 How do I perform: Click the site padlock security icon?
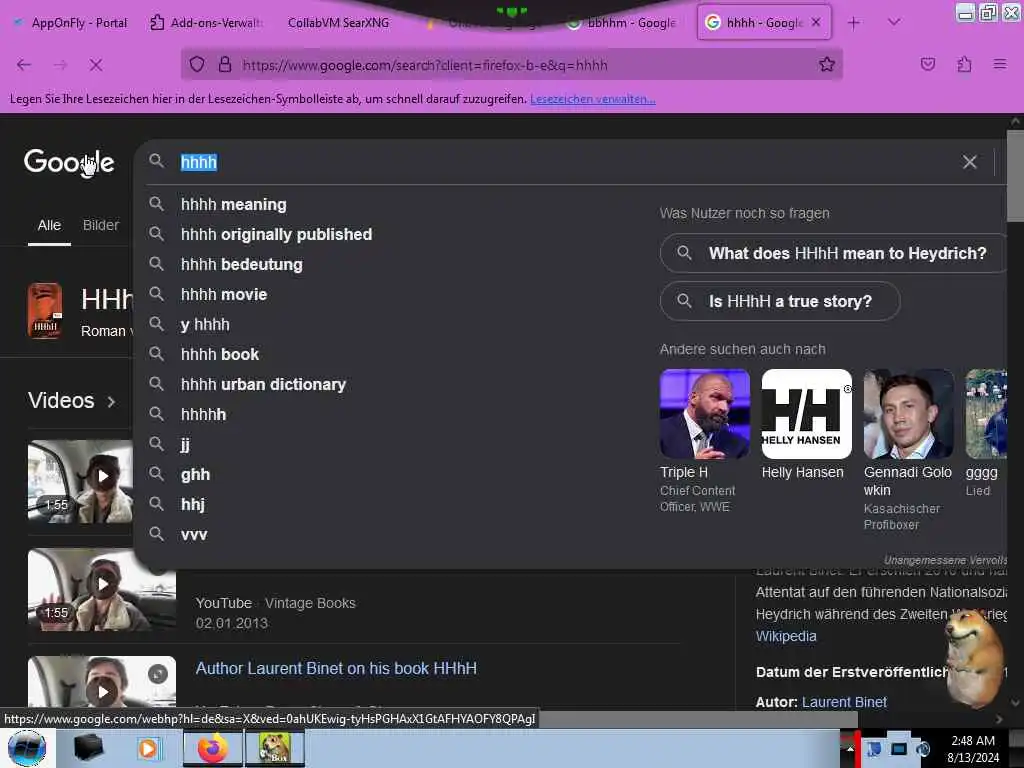(225, 65)
